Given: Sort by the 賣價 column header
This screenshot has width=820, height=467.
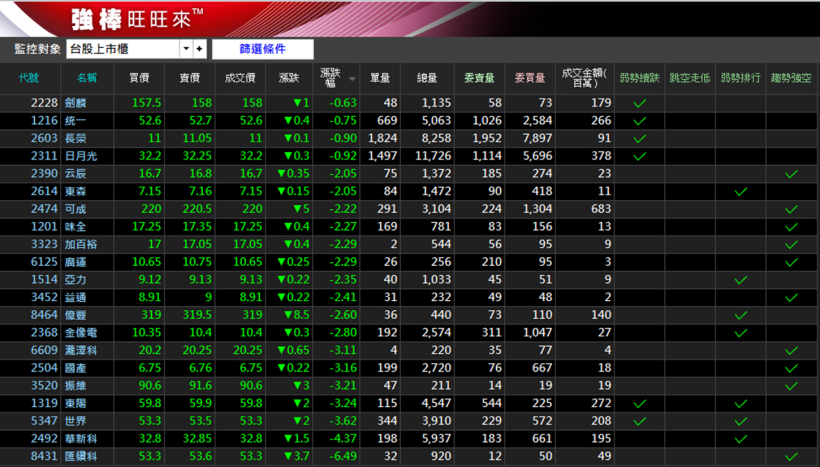Looking at the screenshot, I should point(189,78).
